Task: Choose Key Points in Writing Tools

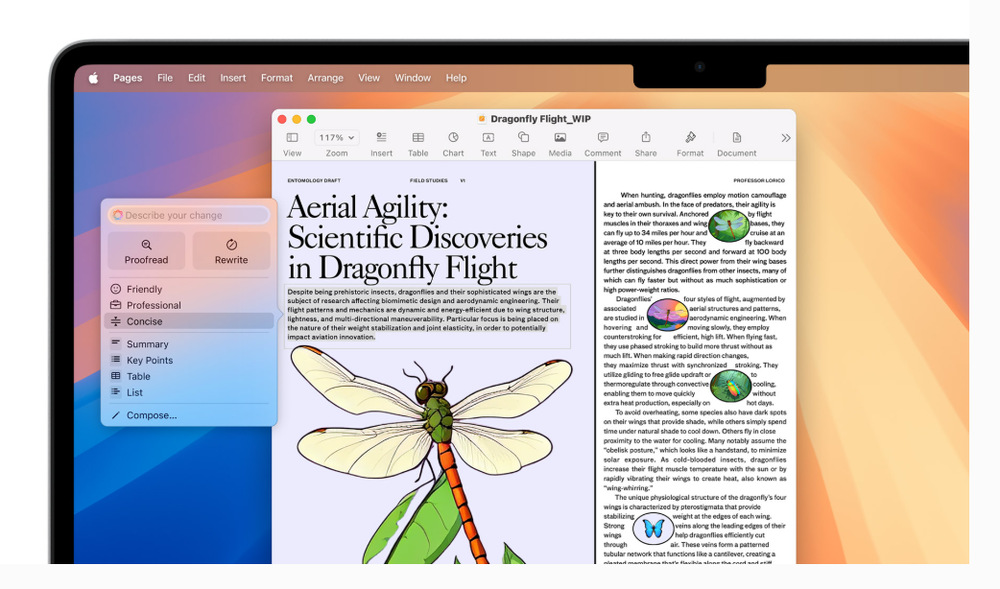Action: [149, 360]
